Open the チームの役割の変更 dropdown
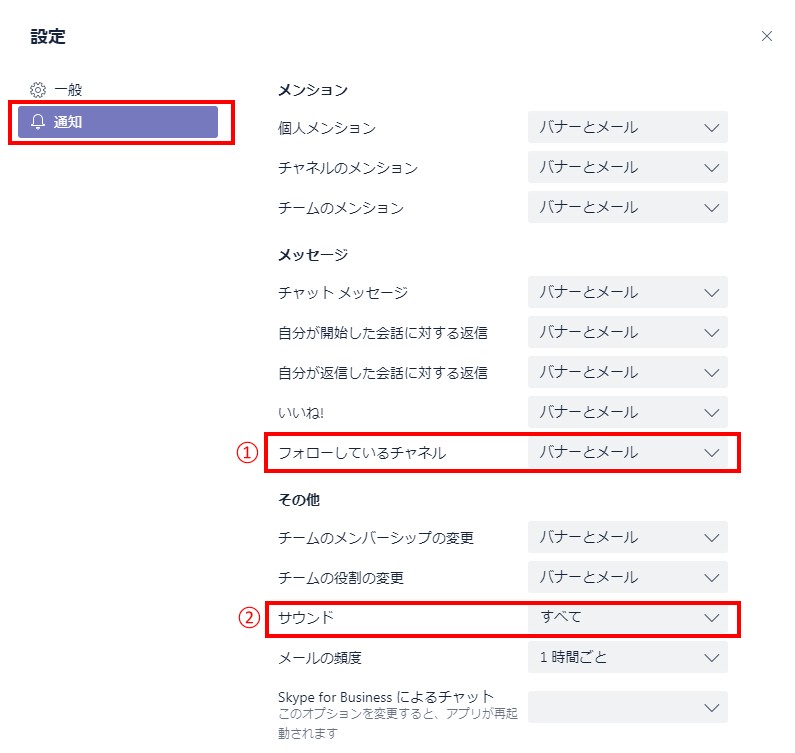Viewport: 795px width, 753px height. pos(627,577)
